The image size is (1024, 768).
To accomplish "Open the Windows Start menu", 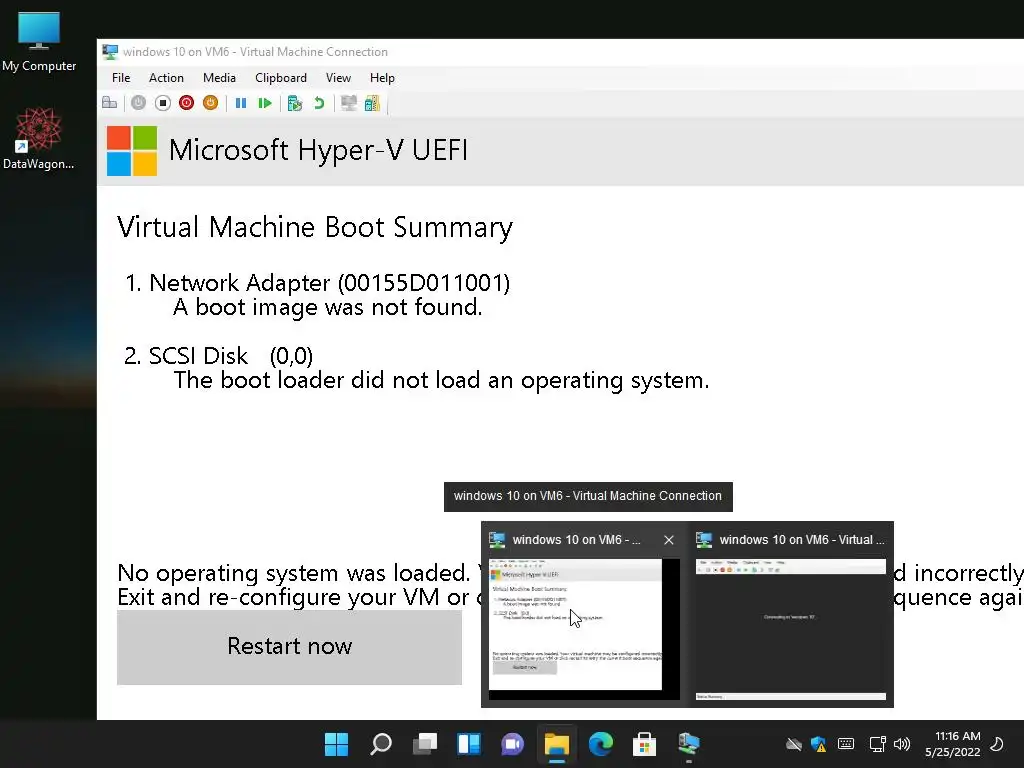I will coord(337,744).
